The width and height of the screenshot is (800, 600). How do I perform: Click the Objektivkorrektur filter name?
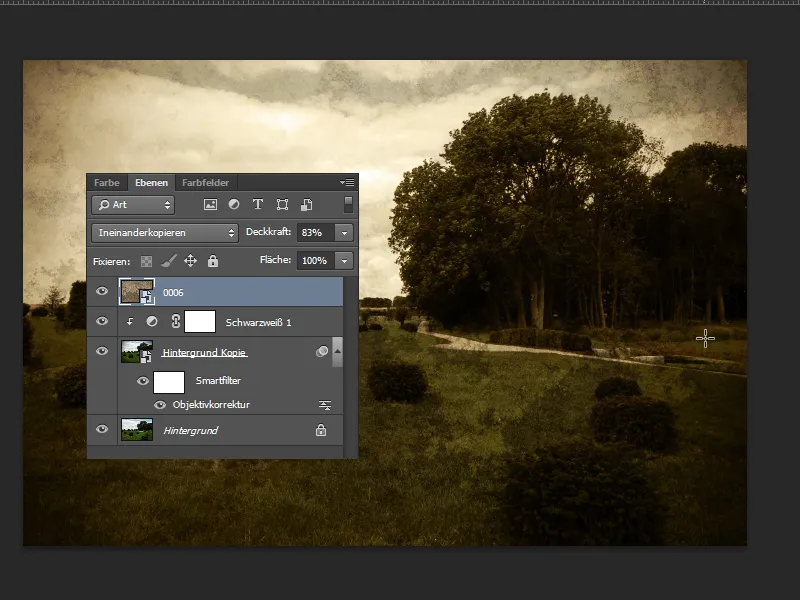click(211, 405)
